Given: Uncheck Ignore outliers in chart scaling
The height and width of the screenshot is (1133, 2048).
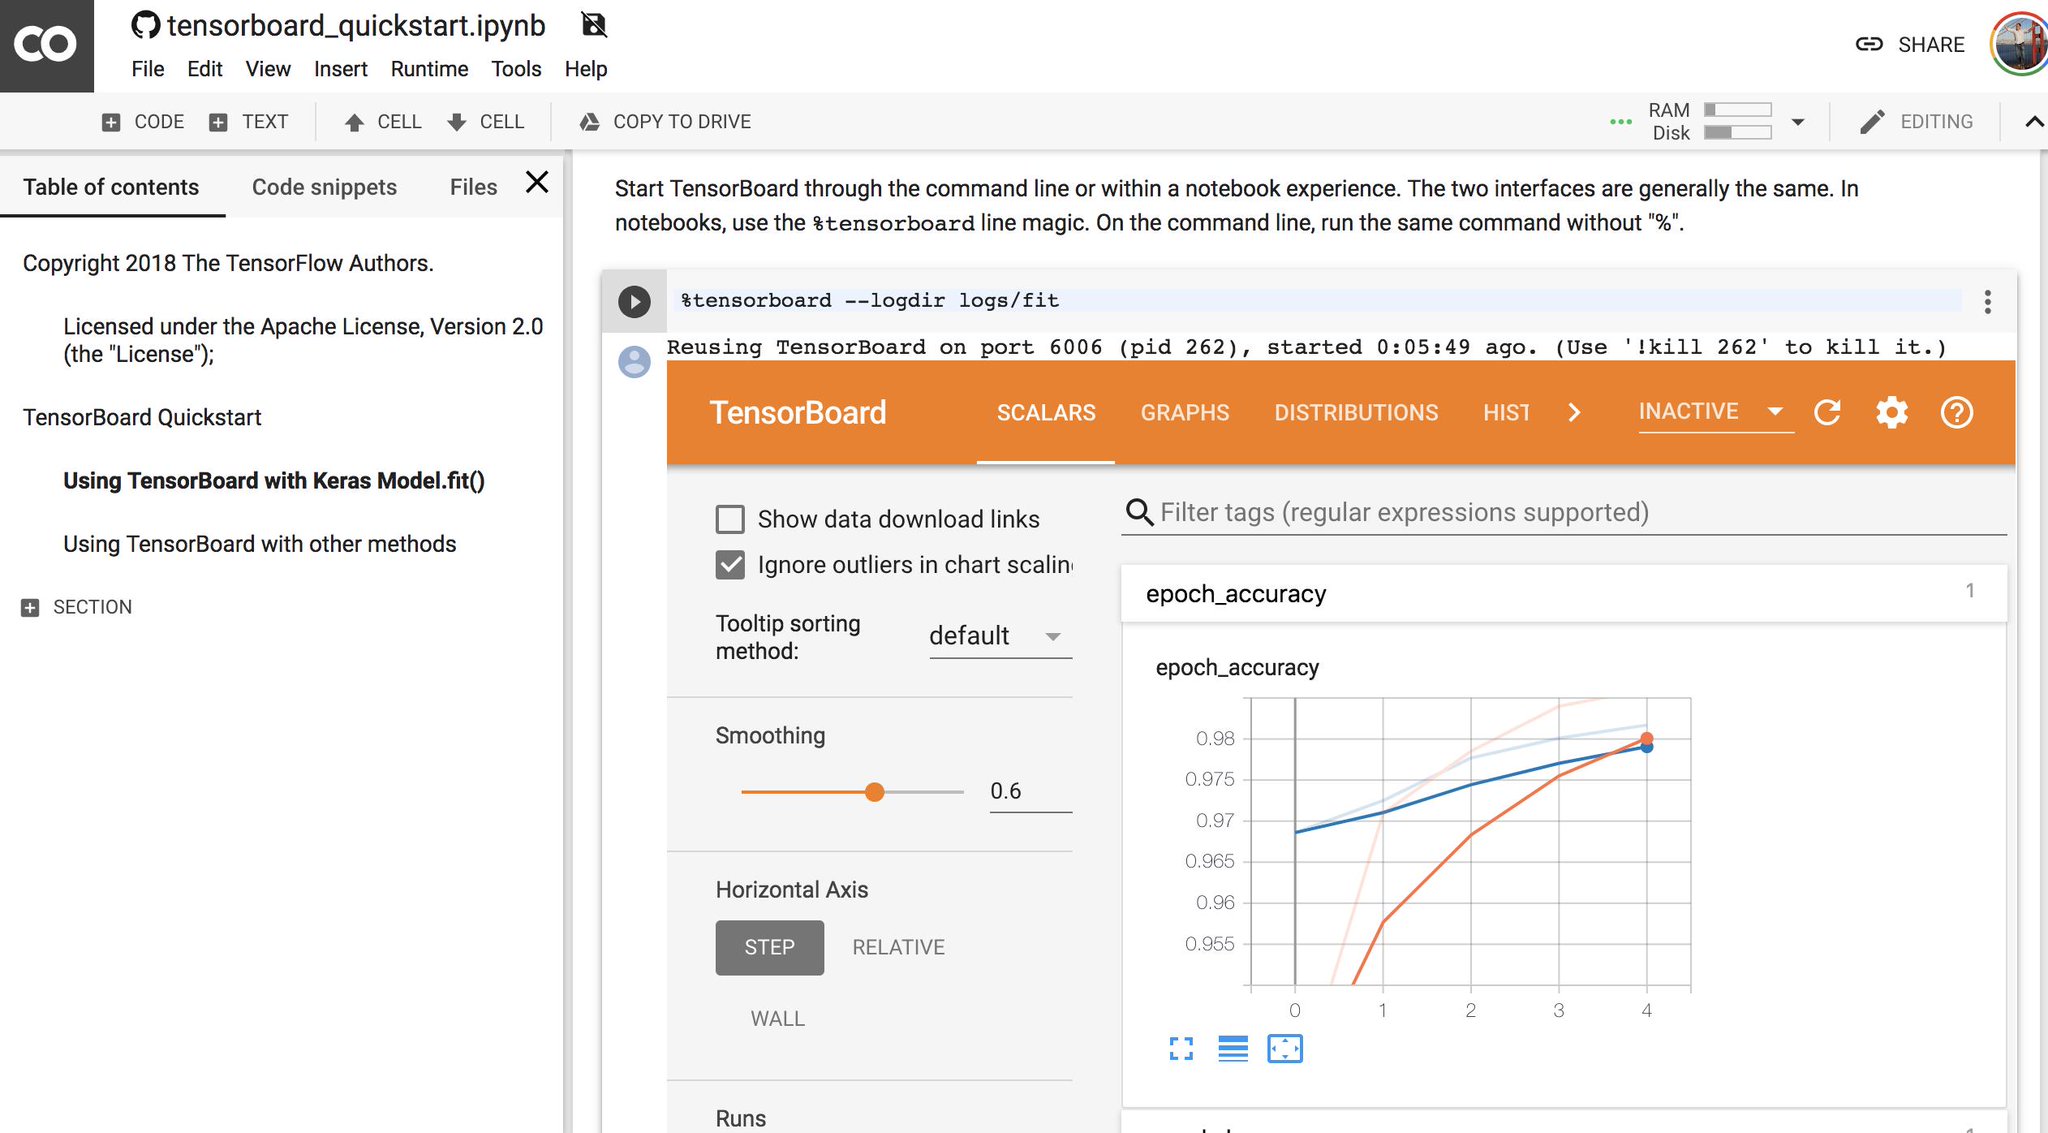Looking at the screenshot, I should coord(730,565).
